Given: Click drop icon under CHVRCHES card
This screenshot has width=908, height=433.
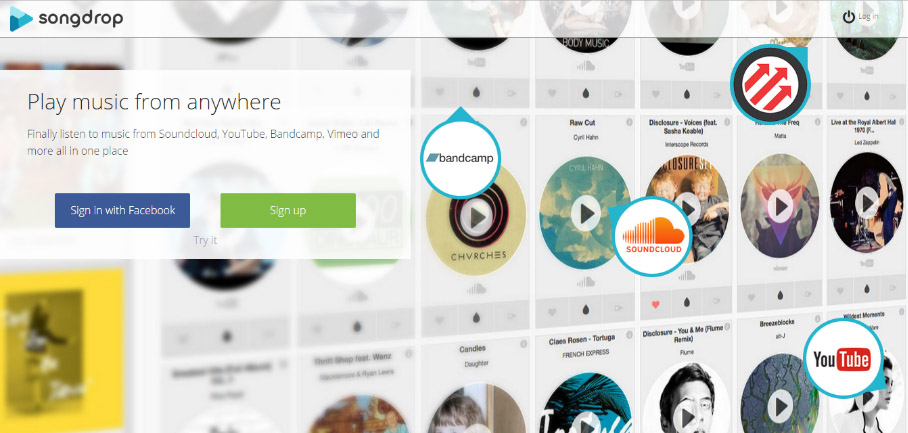Looking at the screenshot, I should [x=476, y=317].
